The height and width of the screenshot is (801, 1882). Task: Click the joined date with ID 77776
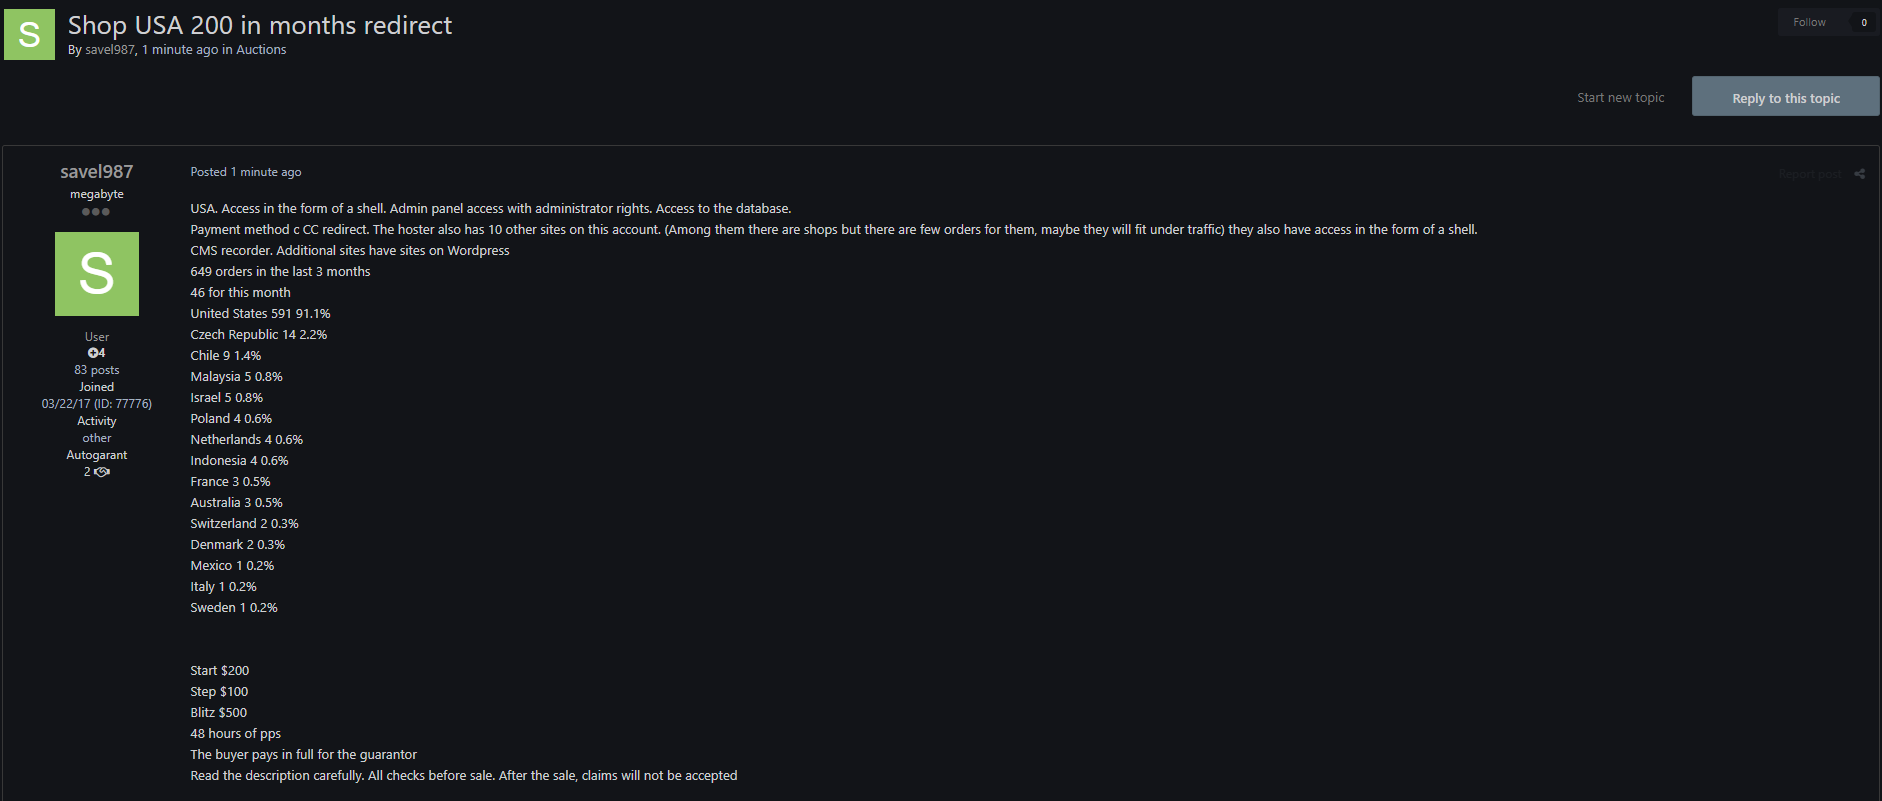pyautogui.click(x=97, y=404)
